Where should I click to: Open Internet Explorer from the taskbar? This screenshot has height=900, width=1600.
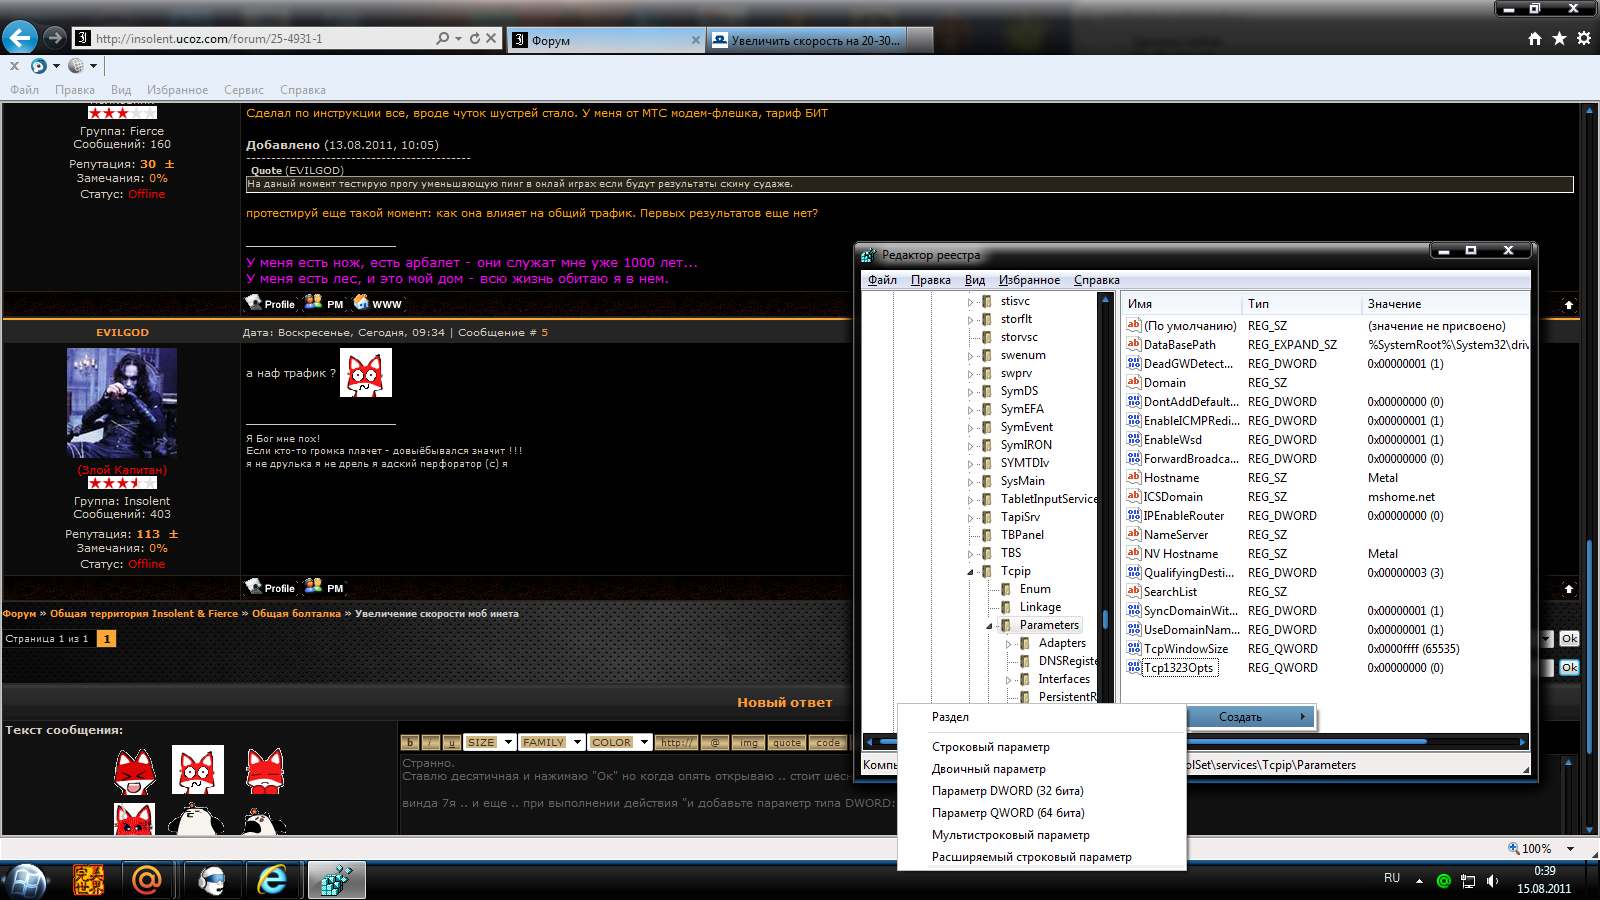(272, 880)
